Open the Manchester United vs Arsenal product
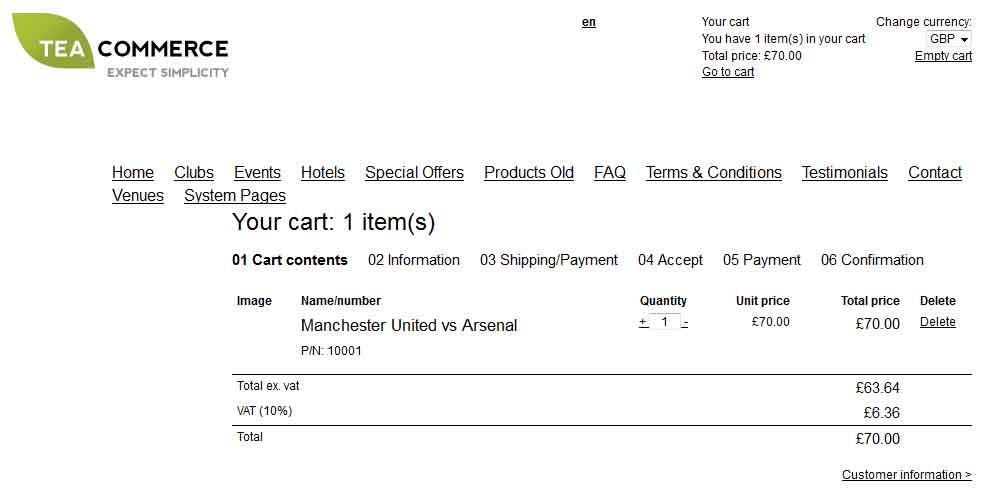The height and width of the screenshot is (491, 982). pyautogui.click(x=409, y=326)
